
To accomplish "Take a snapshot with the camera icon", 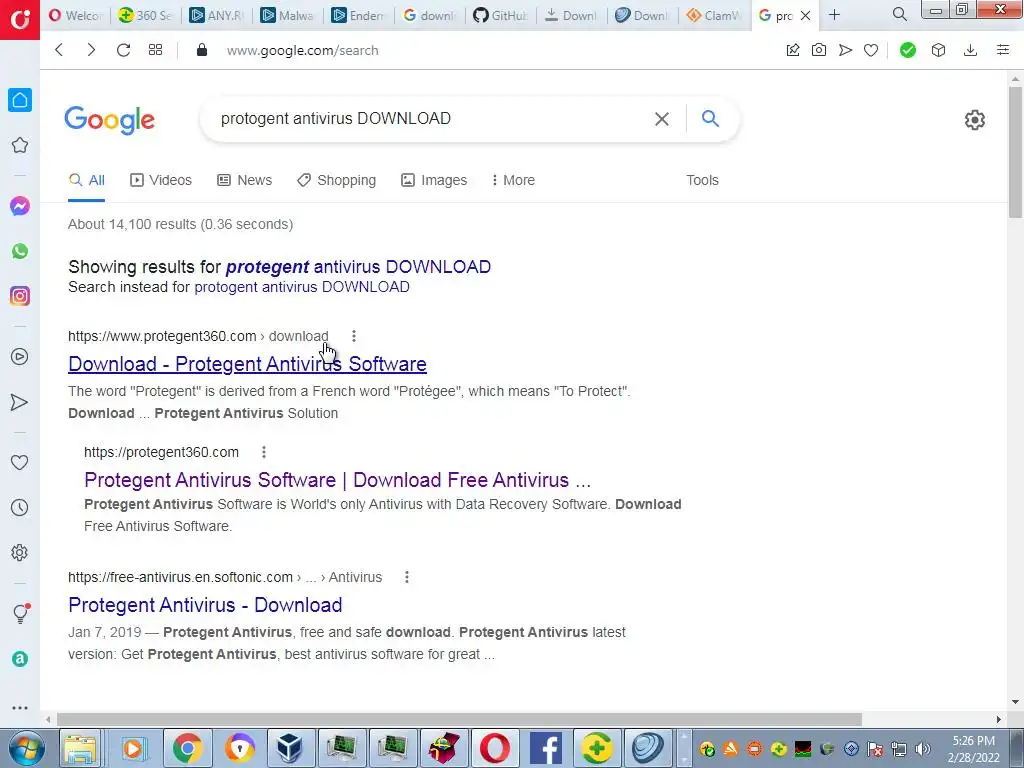I will [819, 50].
